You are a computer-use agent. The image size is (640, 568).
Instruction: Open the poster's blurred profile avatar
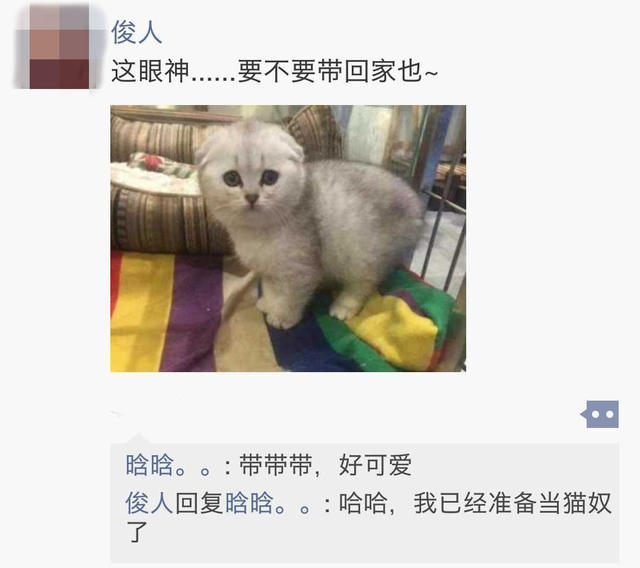click(x=58, y=46)
